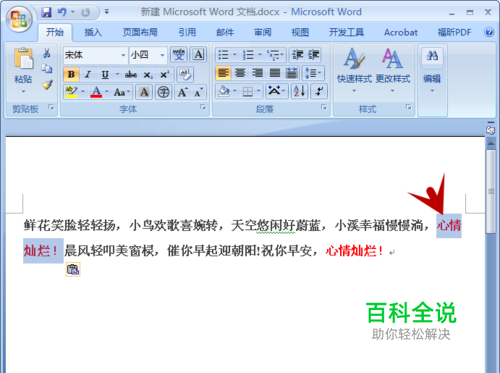Apply character border A icon
Screen dimensions: 500x373
[x=198, y=55]
